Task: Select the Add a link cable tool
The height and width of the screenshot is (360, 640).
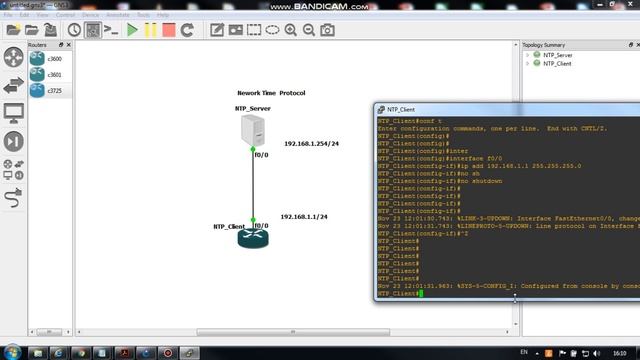Action: click(x=13, y=198)
